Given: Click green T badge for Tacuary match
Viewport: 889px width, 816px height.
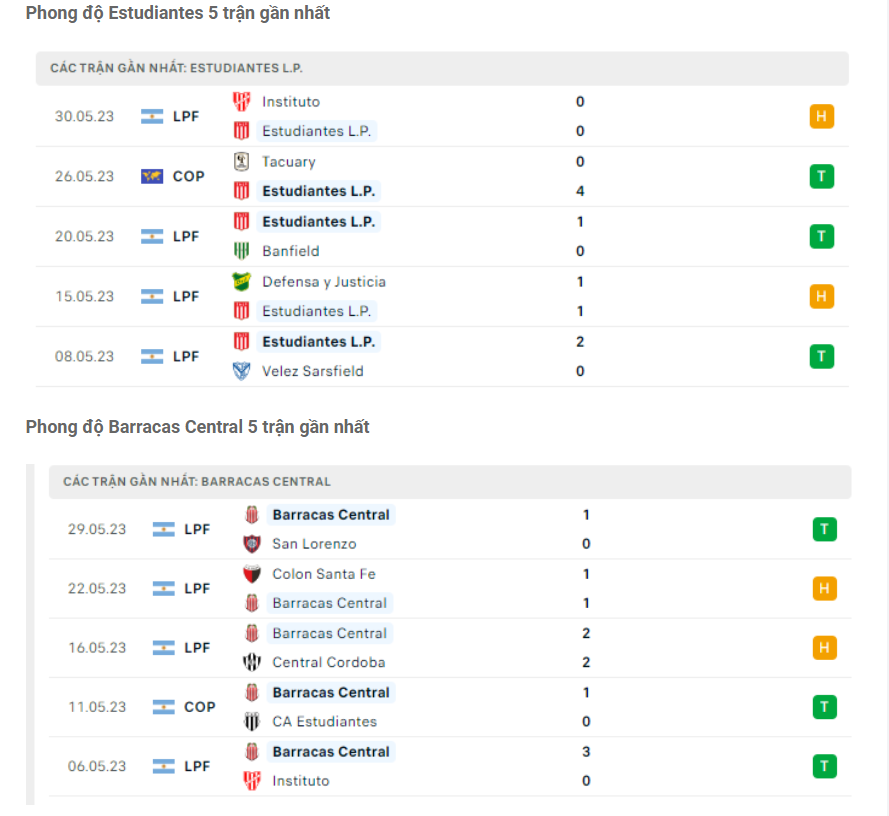Looking at the screenshot, I should click(x=822, y=176).
